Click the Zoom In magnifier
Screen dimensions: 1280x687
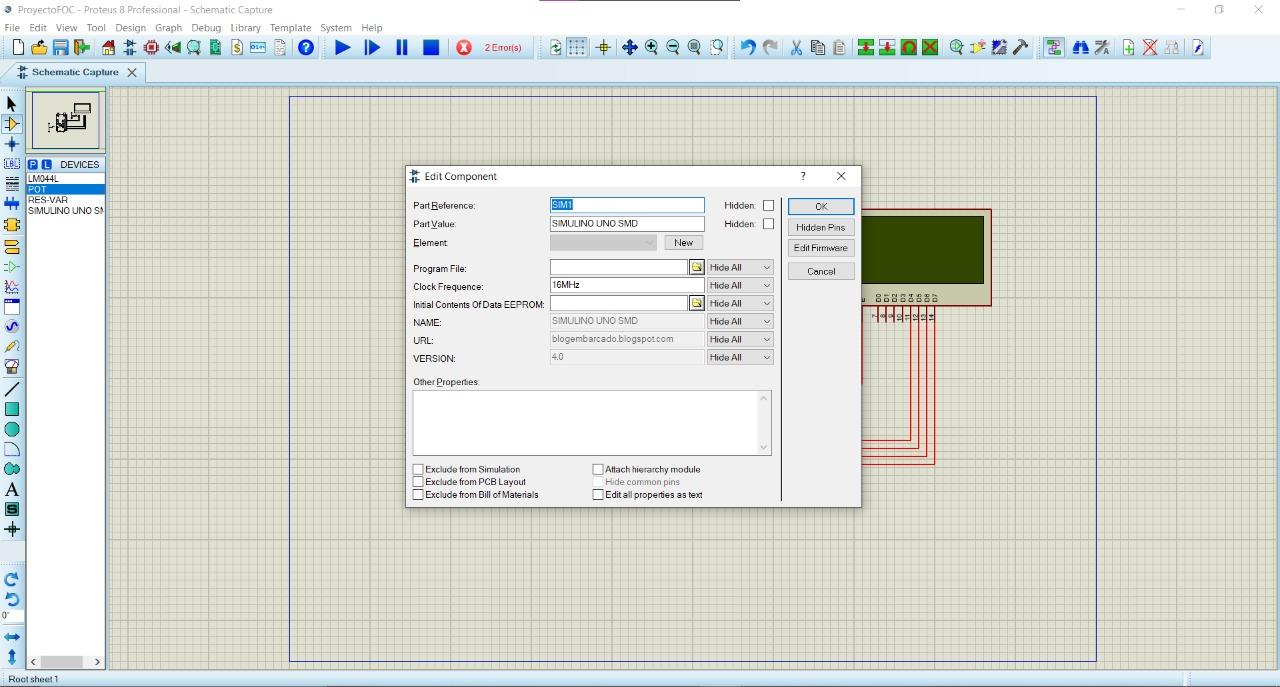tap(651, 47)
